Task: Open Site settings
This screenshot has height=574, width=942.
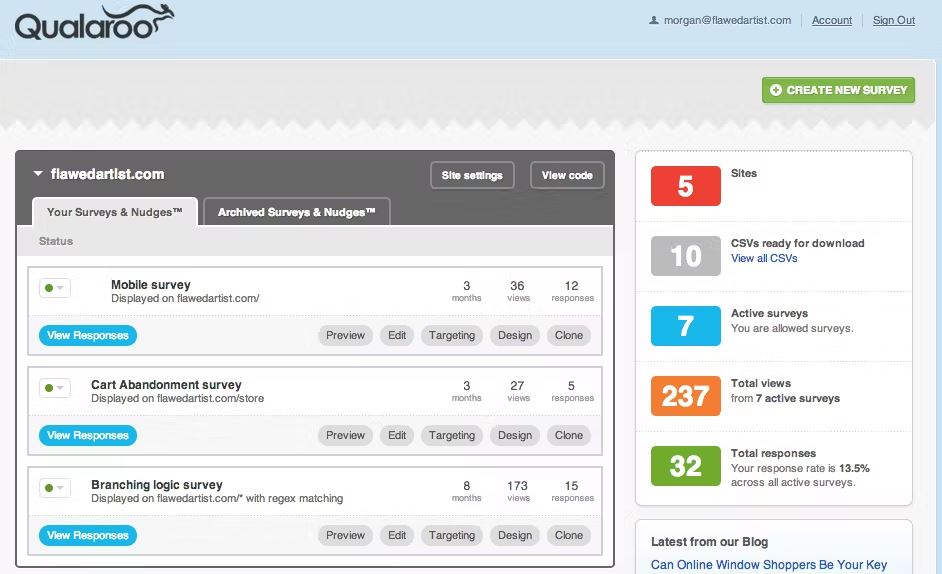Action: [472, 176]
